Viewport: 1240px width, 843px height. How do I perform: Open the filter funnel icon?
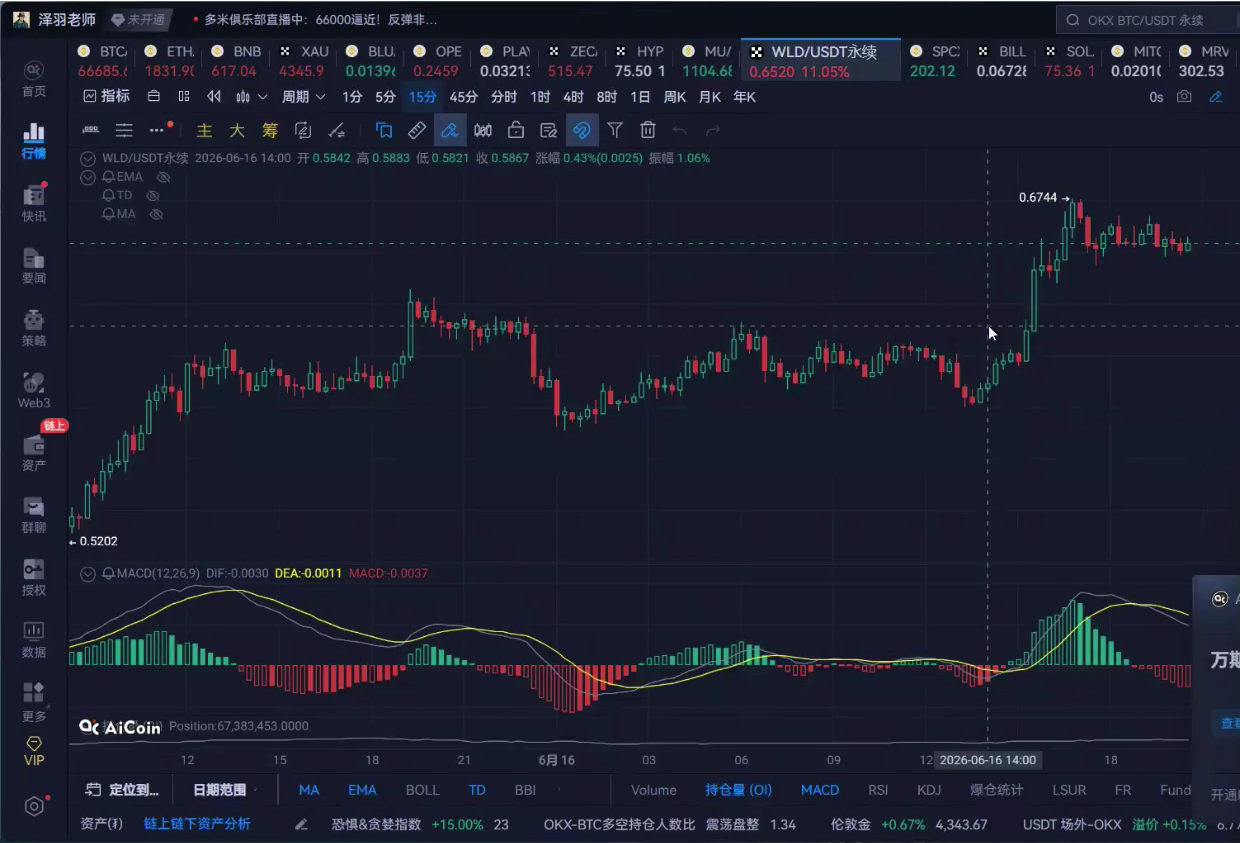615,130
